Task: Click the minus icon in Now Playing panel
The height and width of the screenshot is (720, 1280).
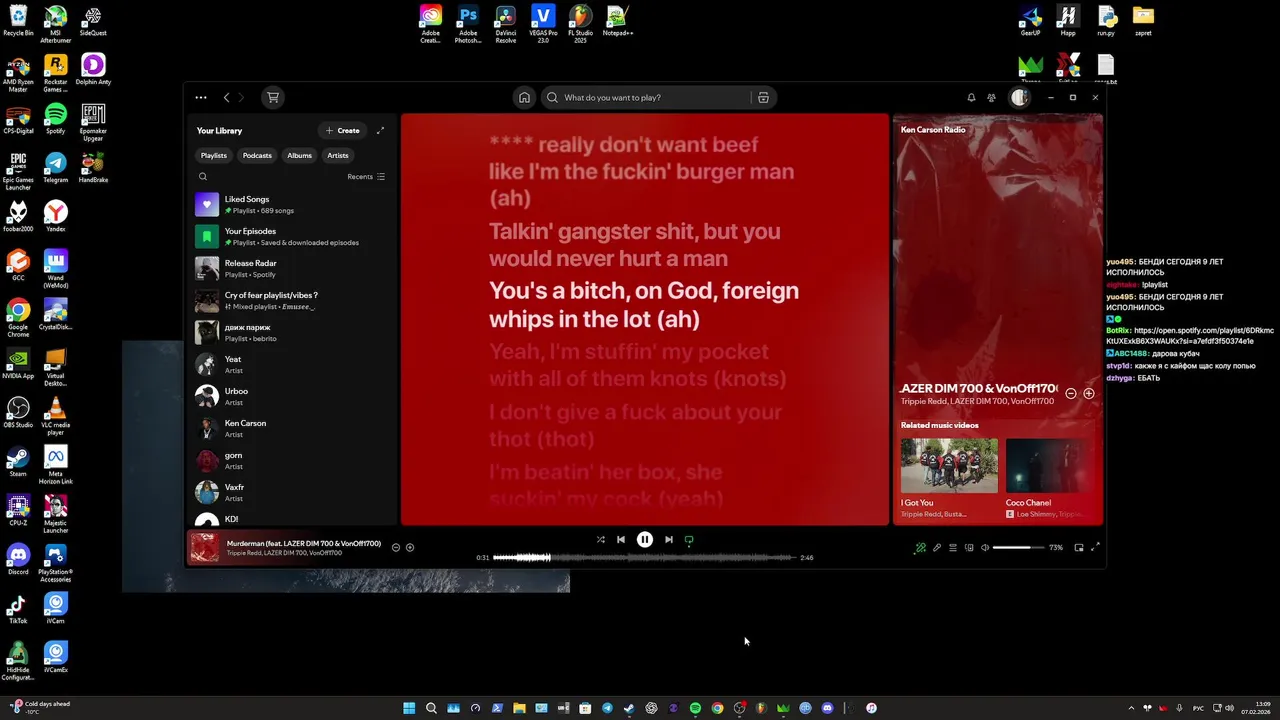Action: (x=1070, y=394)
